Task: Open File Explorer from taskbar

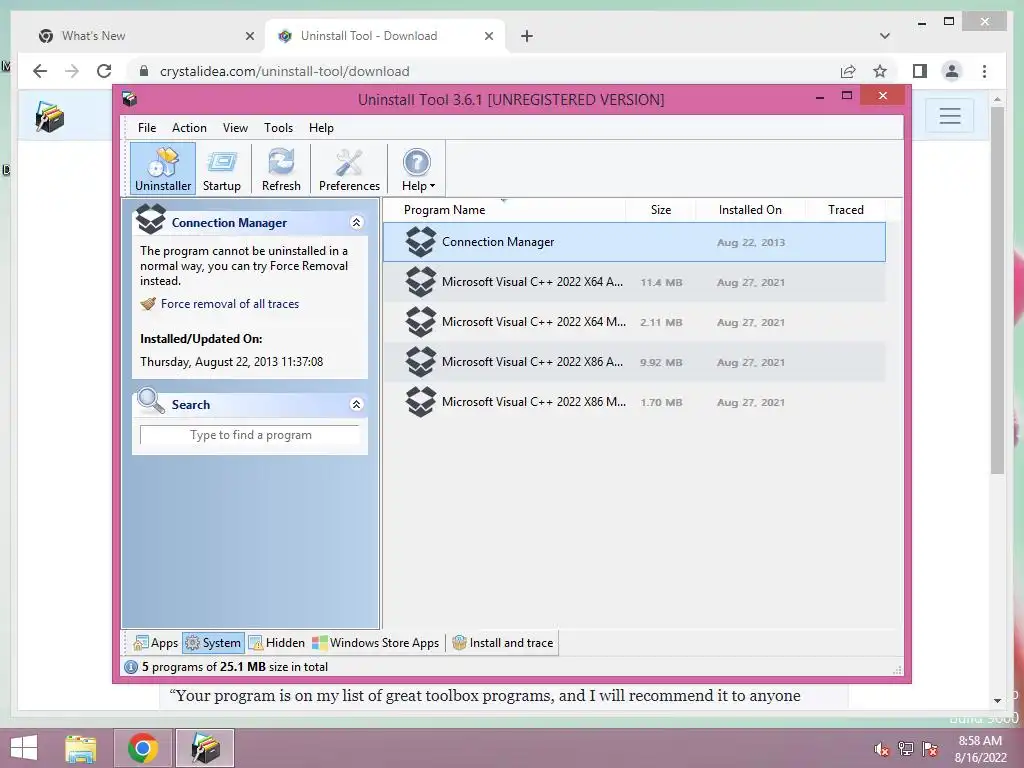Action: pos(81,748)
